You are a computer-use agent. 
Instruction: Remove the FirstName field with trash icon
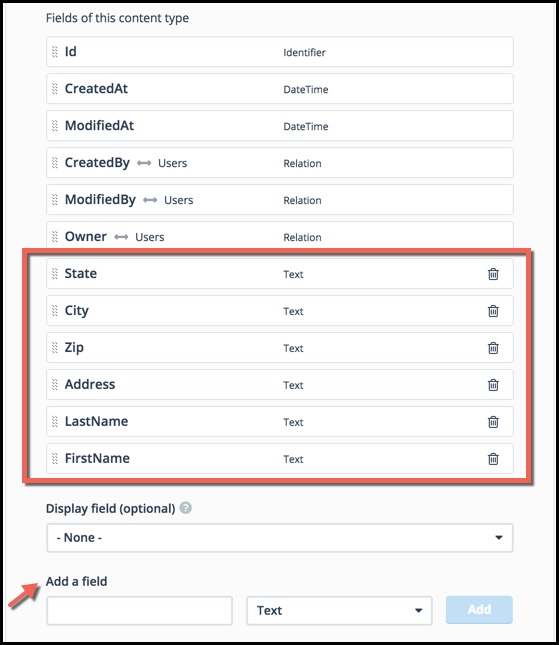click(493, 459)
